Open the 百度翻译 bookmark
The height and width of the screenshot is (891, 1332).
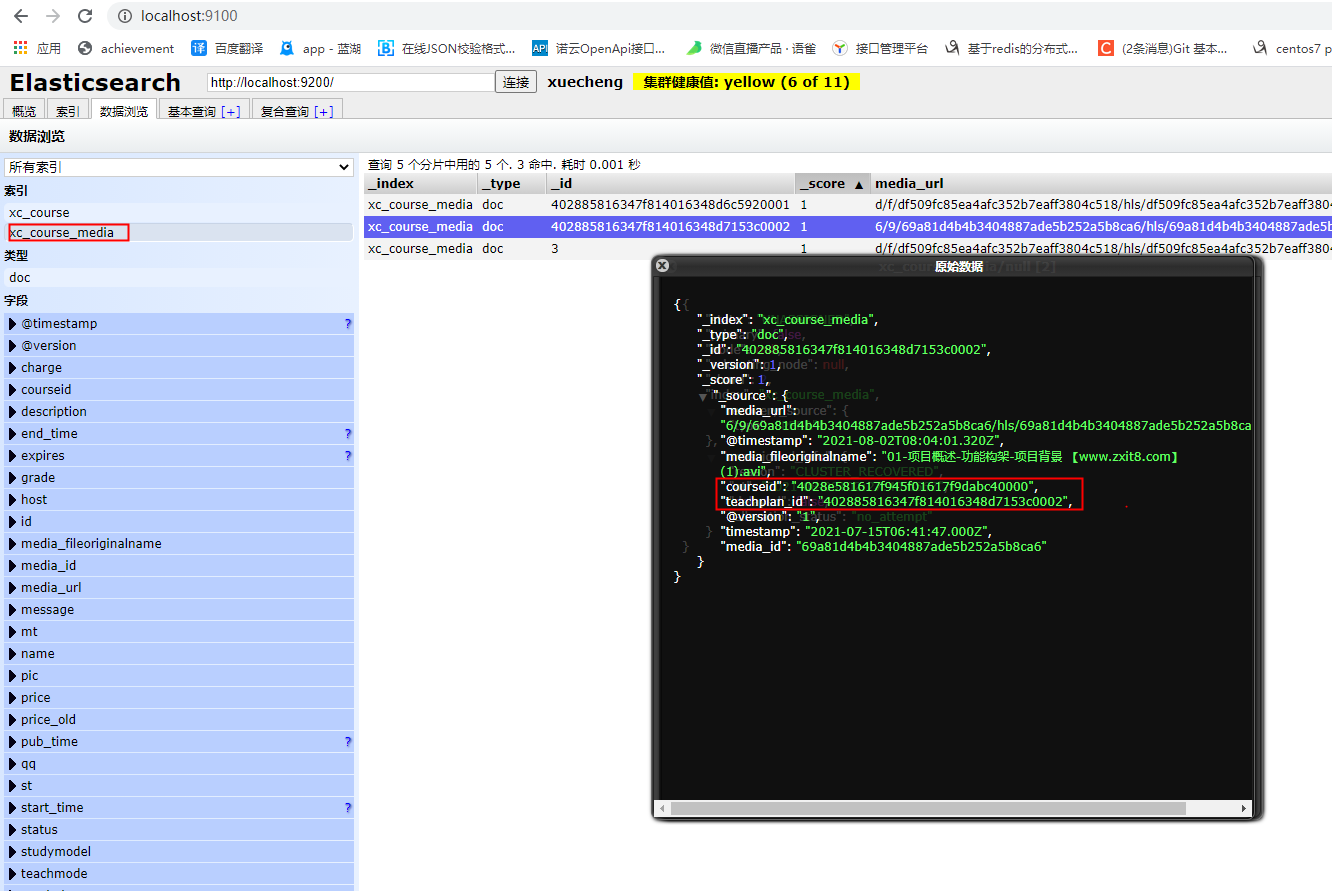(228, 48)
